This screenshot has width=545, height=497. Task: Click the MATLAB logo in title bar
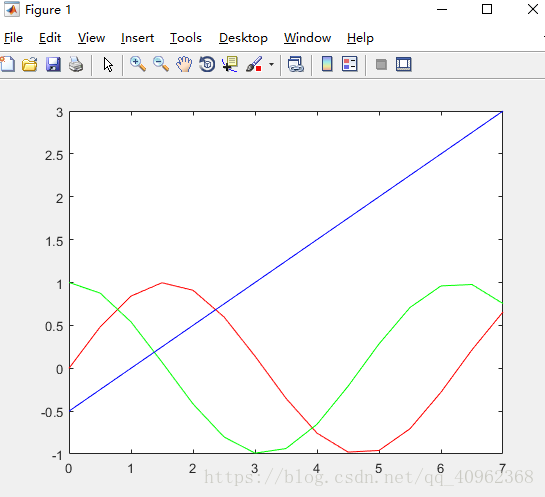click(11, 9)
